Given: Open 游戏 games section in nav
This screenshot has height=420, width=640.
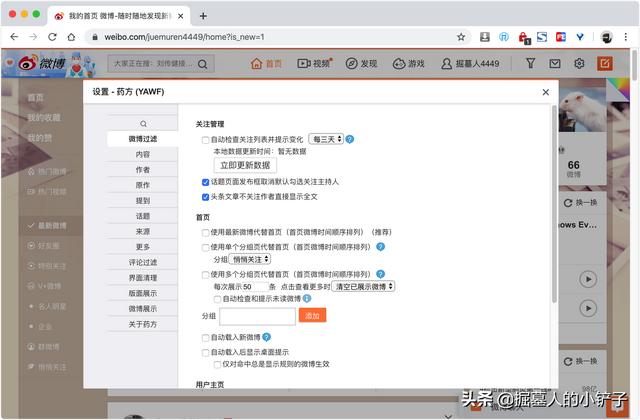Looking at the screenshot, I should [x=409, y=64].
